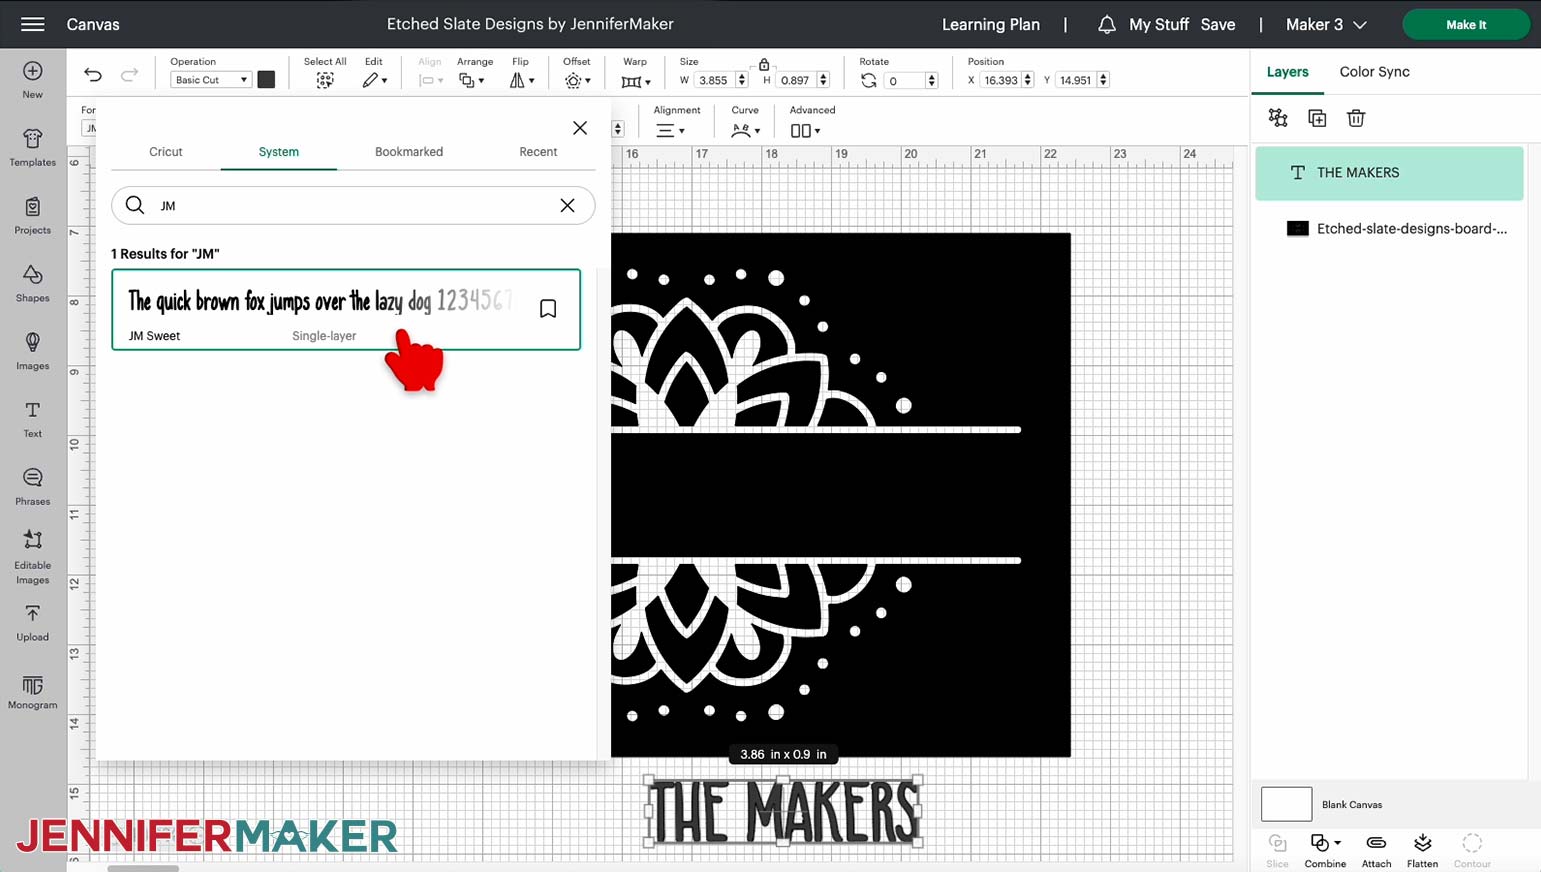The width and height of the screenshot is (1541, 872).
Task: Select the System fonts tab
Action: point(279,152)
